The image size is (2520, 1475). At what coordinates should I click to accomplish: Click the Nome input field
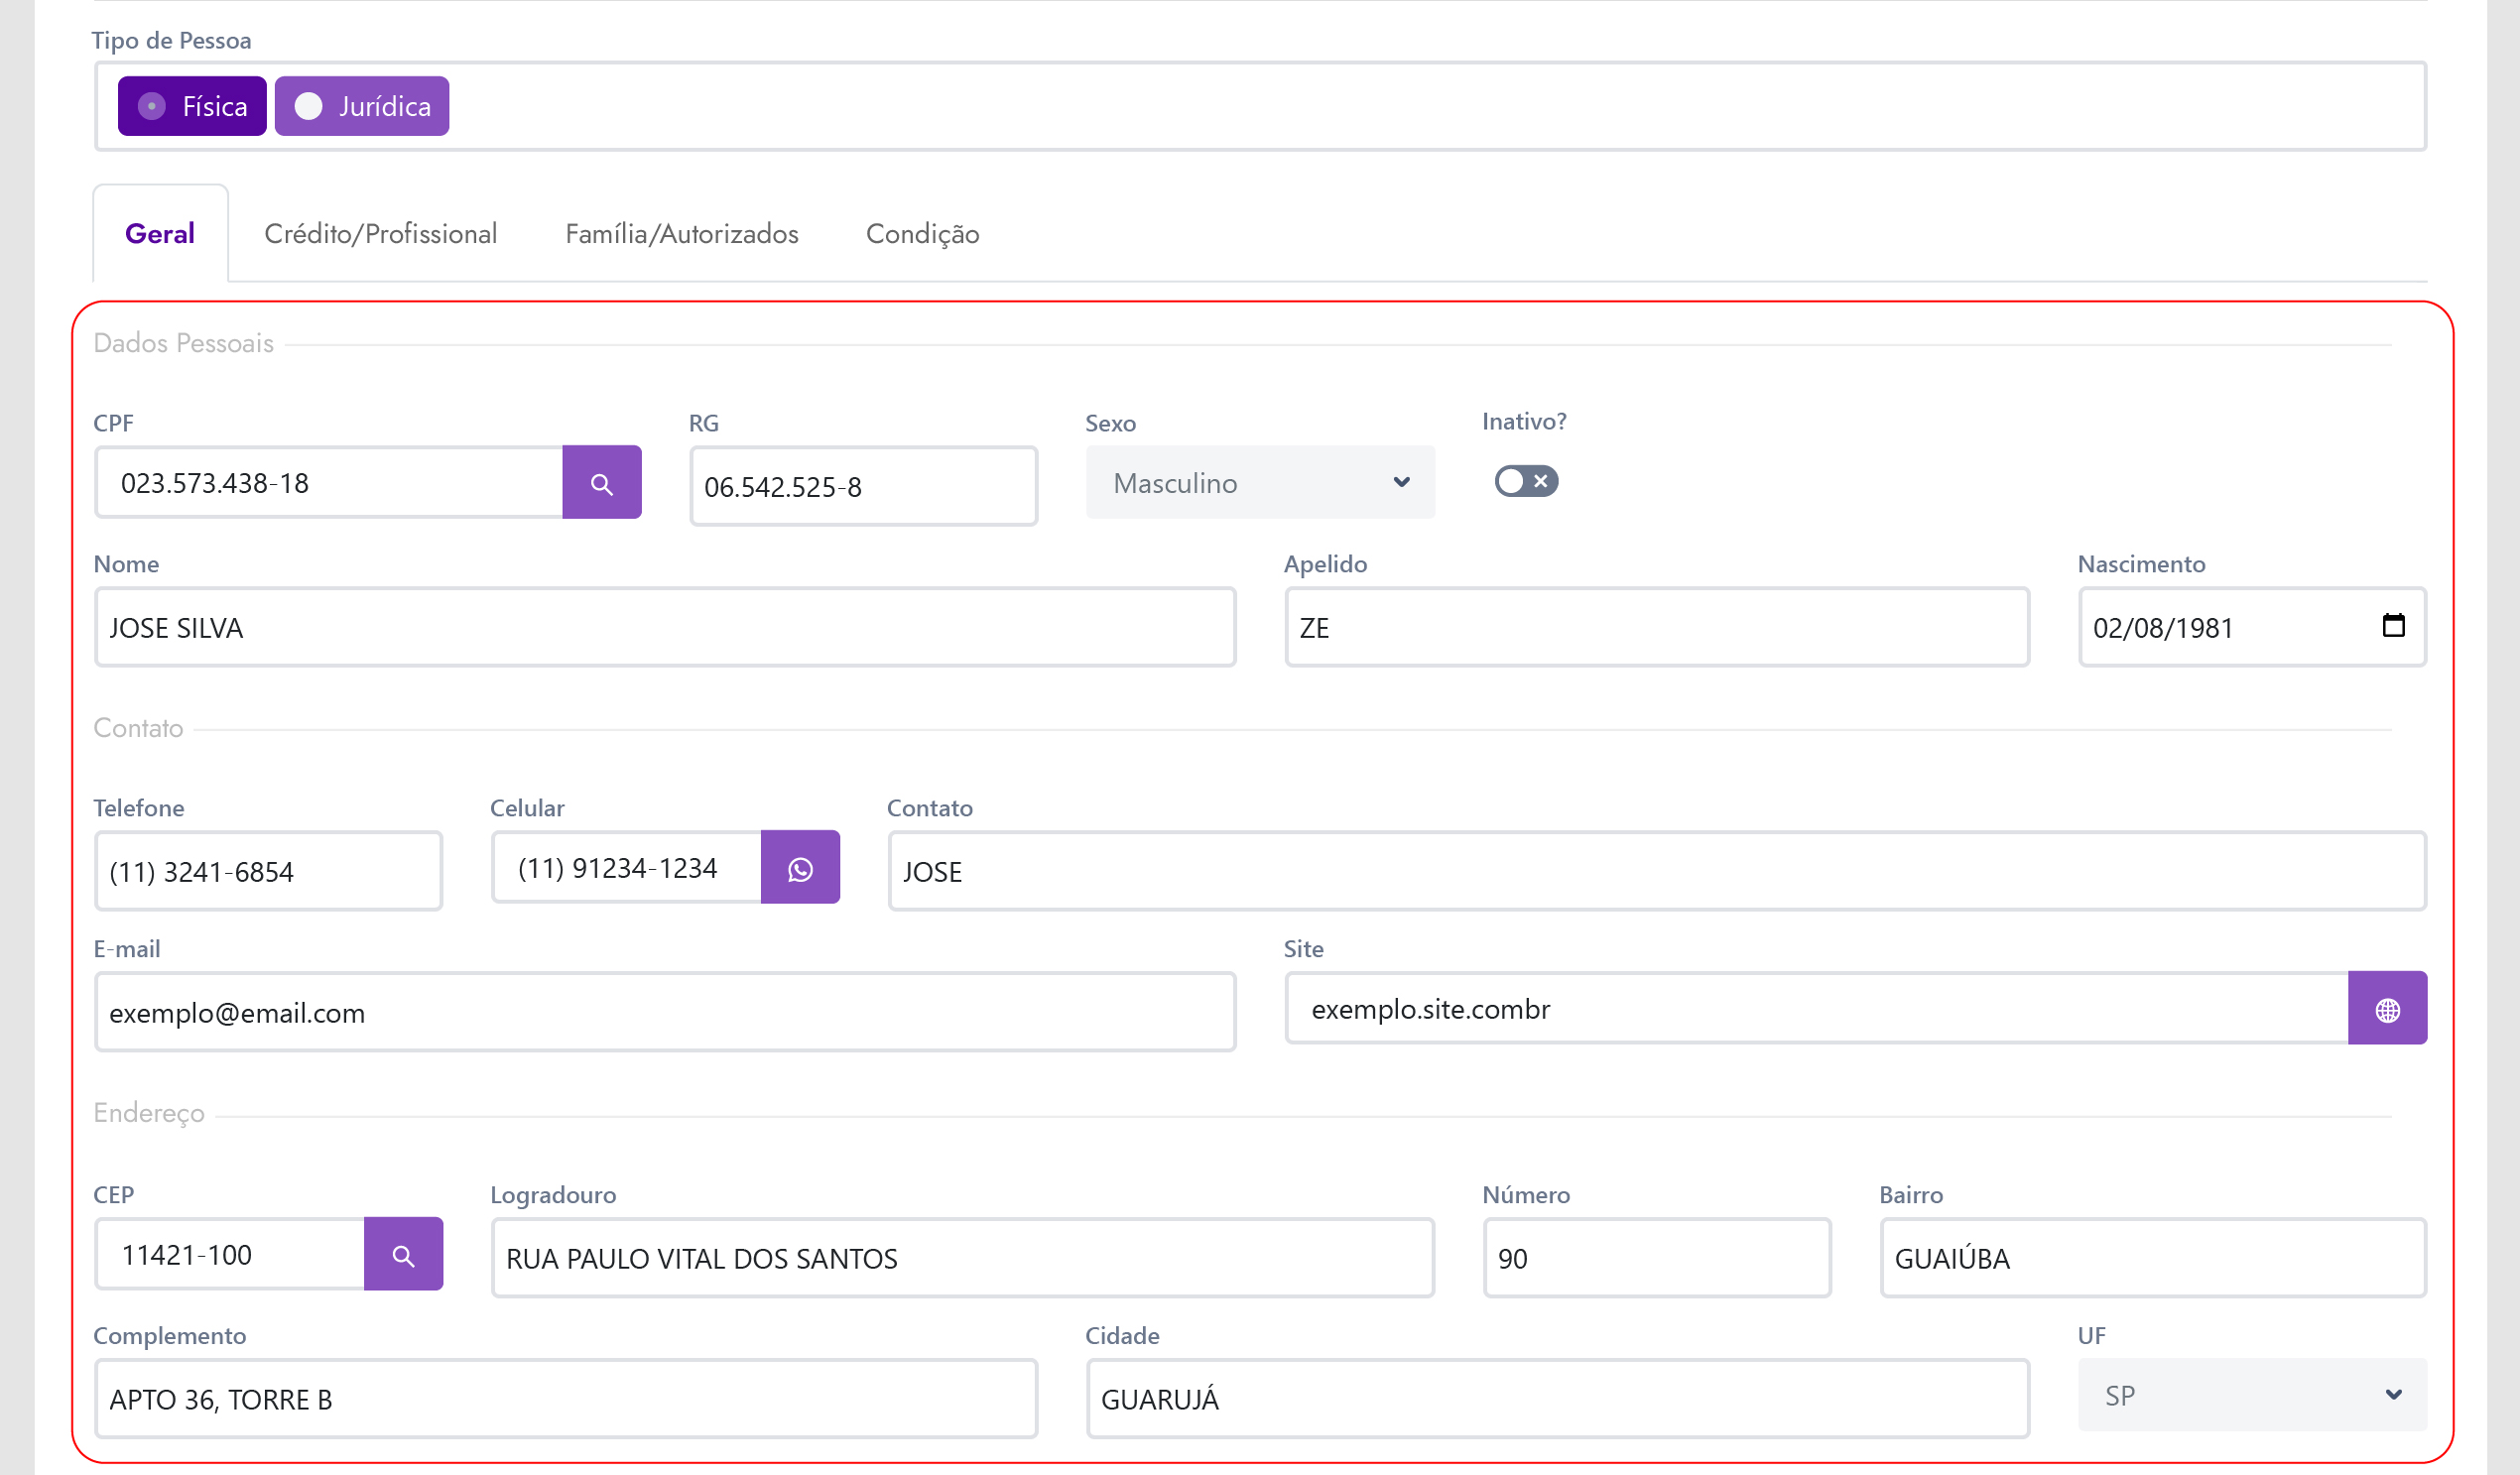[x=664, y=628]
